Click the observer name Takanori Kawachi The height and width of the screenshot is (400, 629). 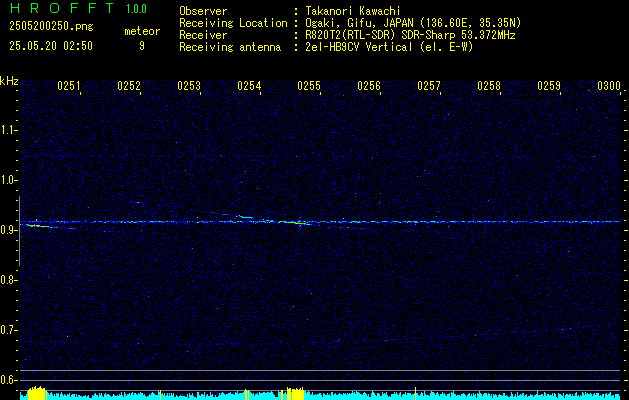[353, 11]
